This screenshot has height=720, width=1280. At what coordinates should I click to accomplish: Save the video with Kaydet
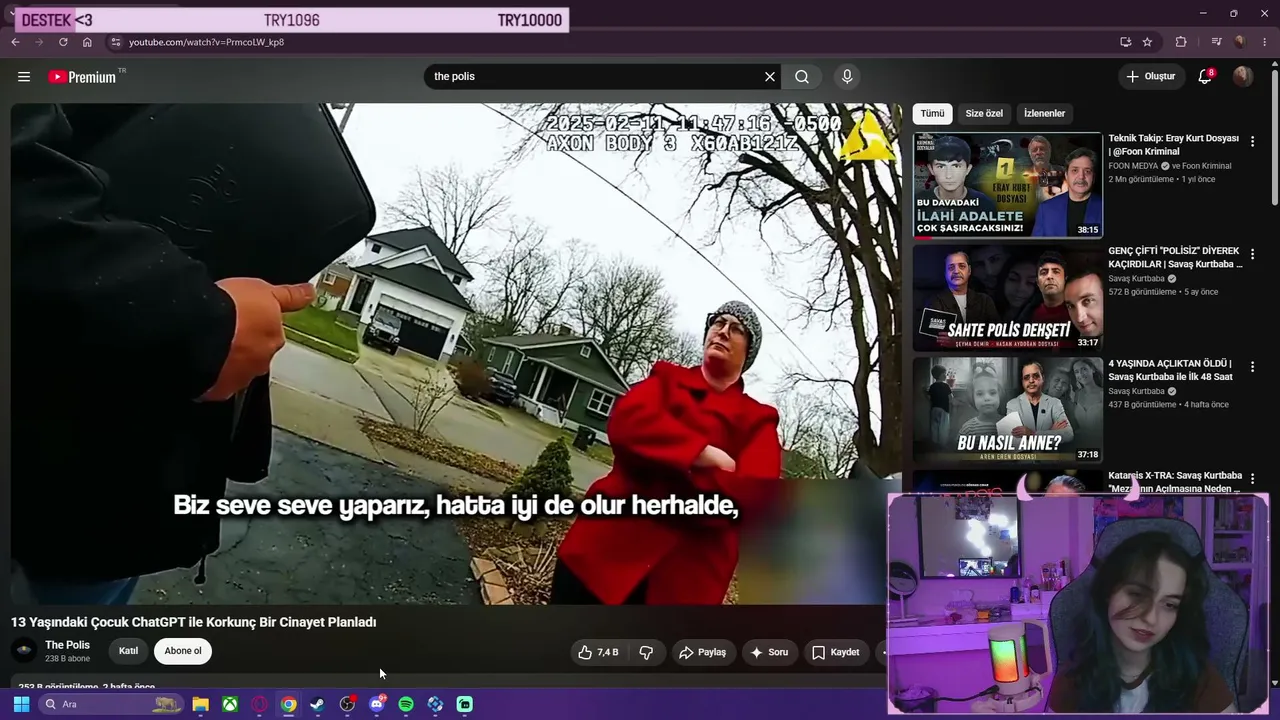click(x=836, y=653)
